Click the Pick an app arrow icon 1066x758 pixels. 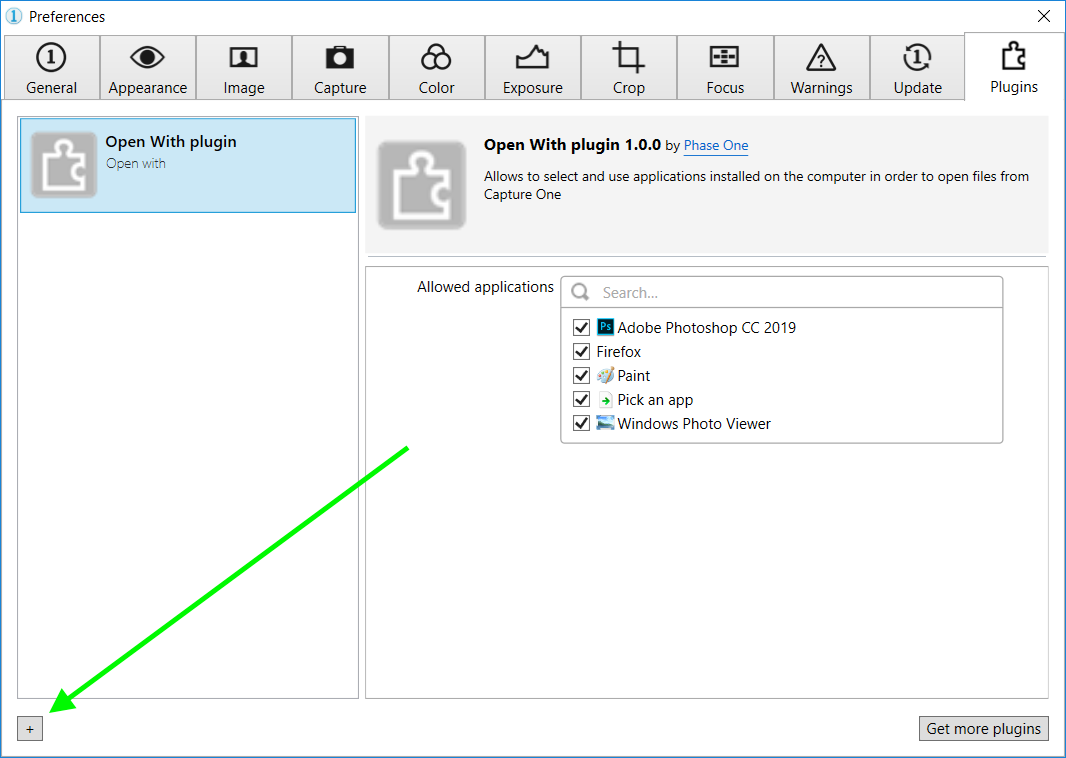point(605,400)
